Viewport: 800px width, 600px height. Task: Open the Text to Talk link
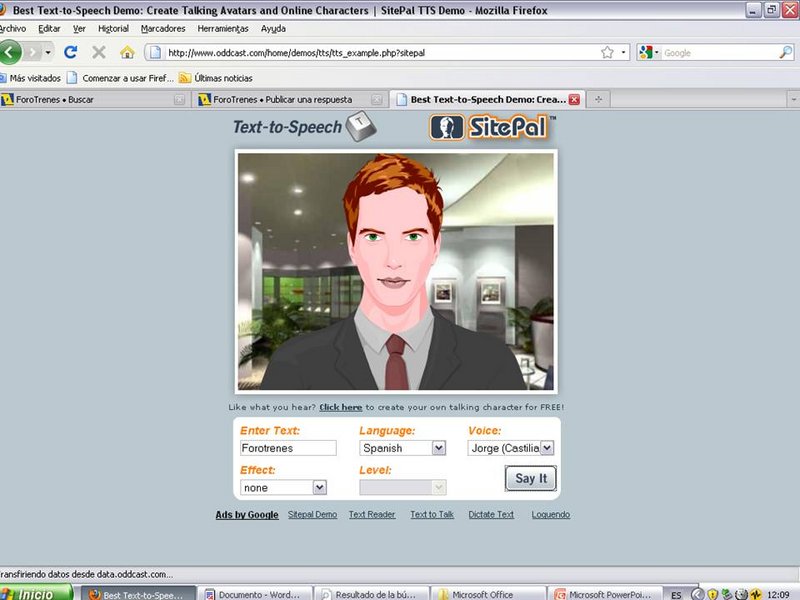[x=432, y=514]
